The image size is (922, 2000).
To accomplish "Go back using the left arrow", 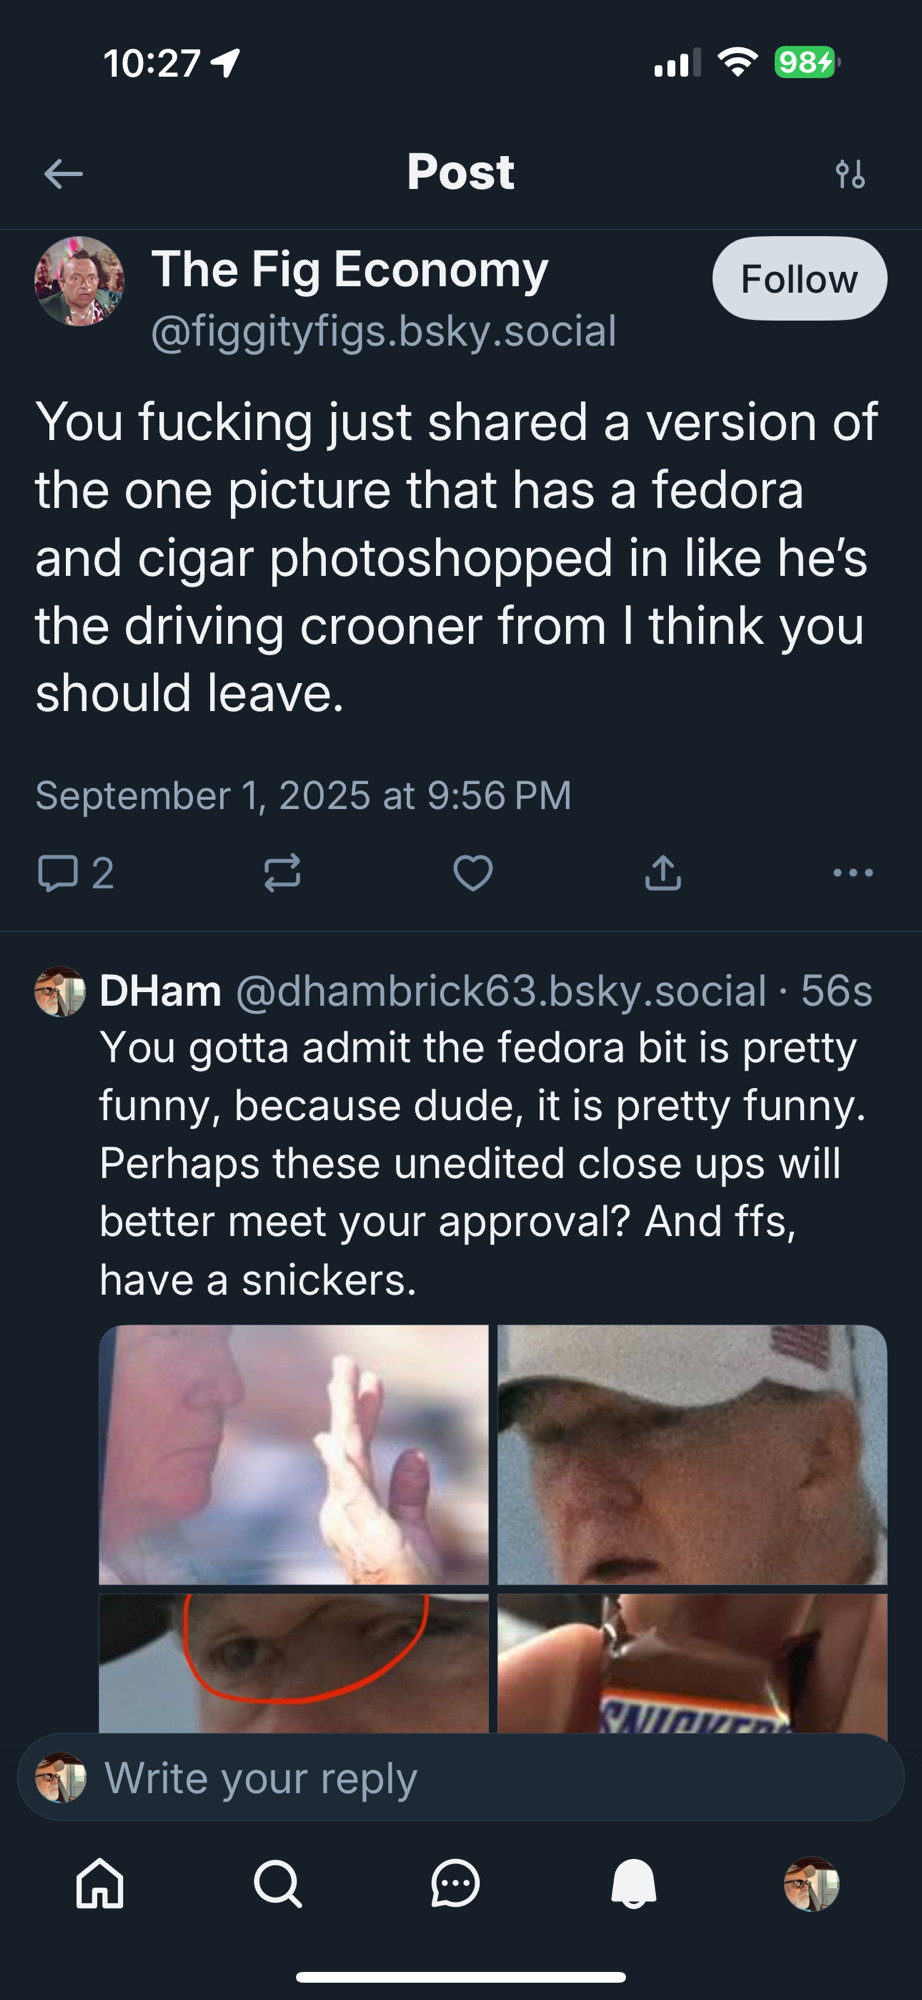I will [63, 174].
